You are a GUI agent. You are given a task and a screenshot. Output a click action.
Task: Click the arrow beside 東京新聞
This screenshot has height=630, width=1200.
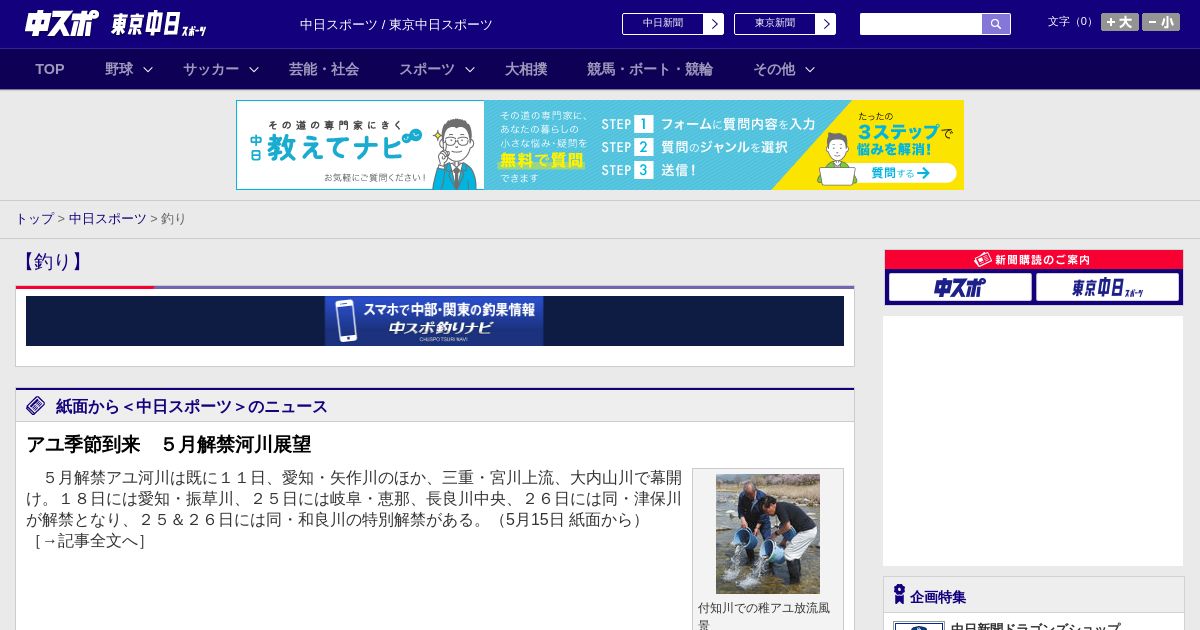(x=826, y=24)
